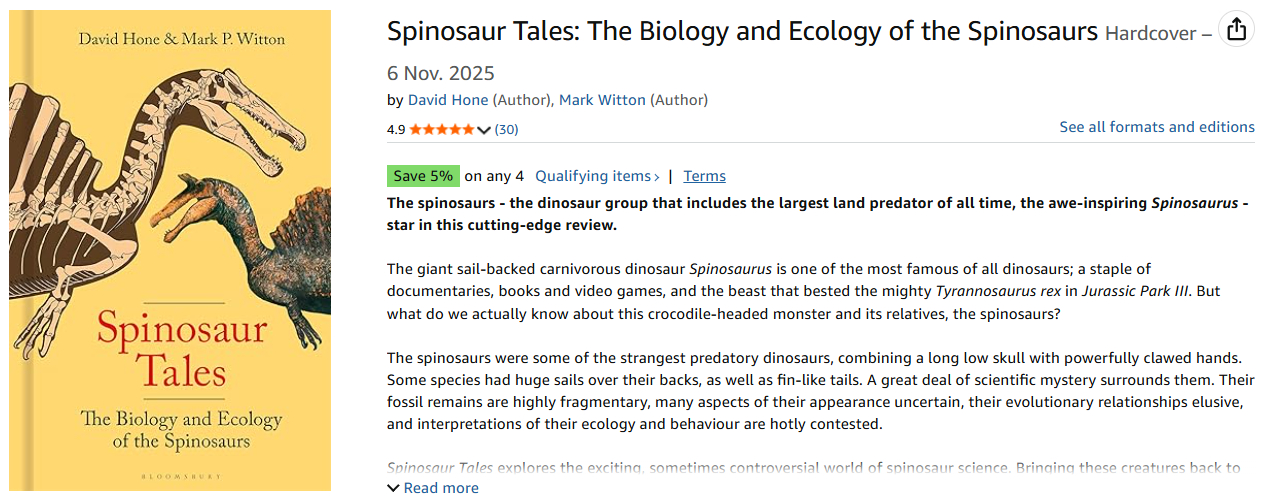
Task: Click the green Save 5% badge
Action: click(x=423, y=176)
